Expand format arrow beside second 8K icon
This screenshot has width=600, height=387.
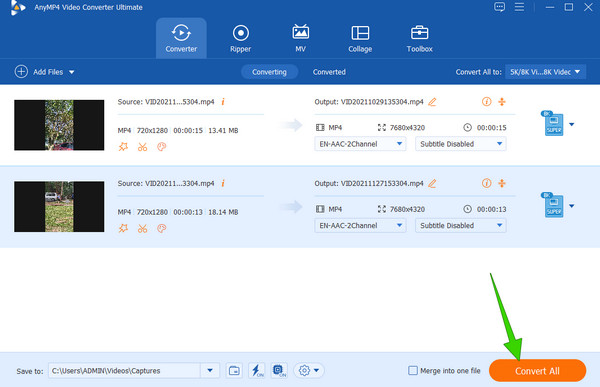tap(572, 206)
